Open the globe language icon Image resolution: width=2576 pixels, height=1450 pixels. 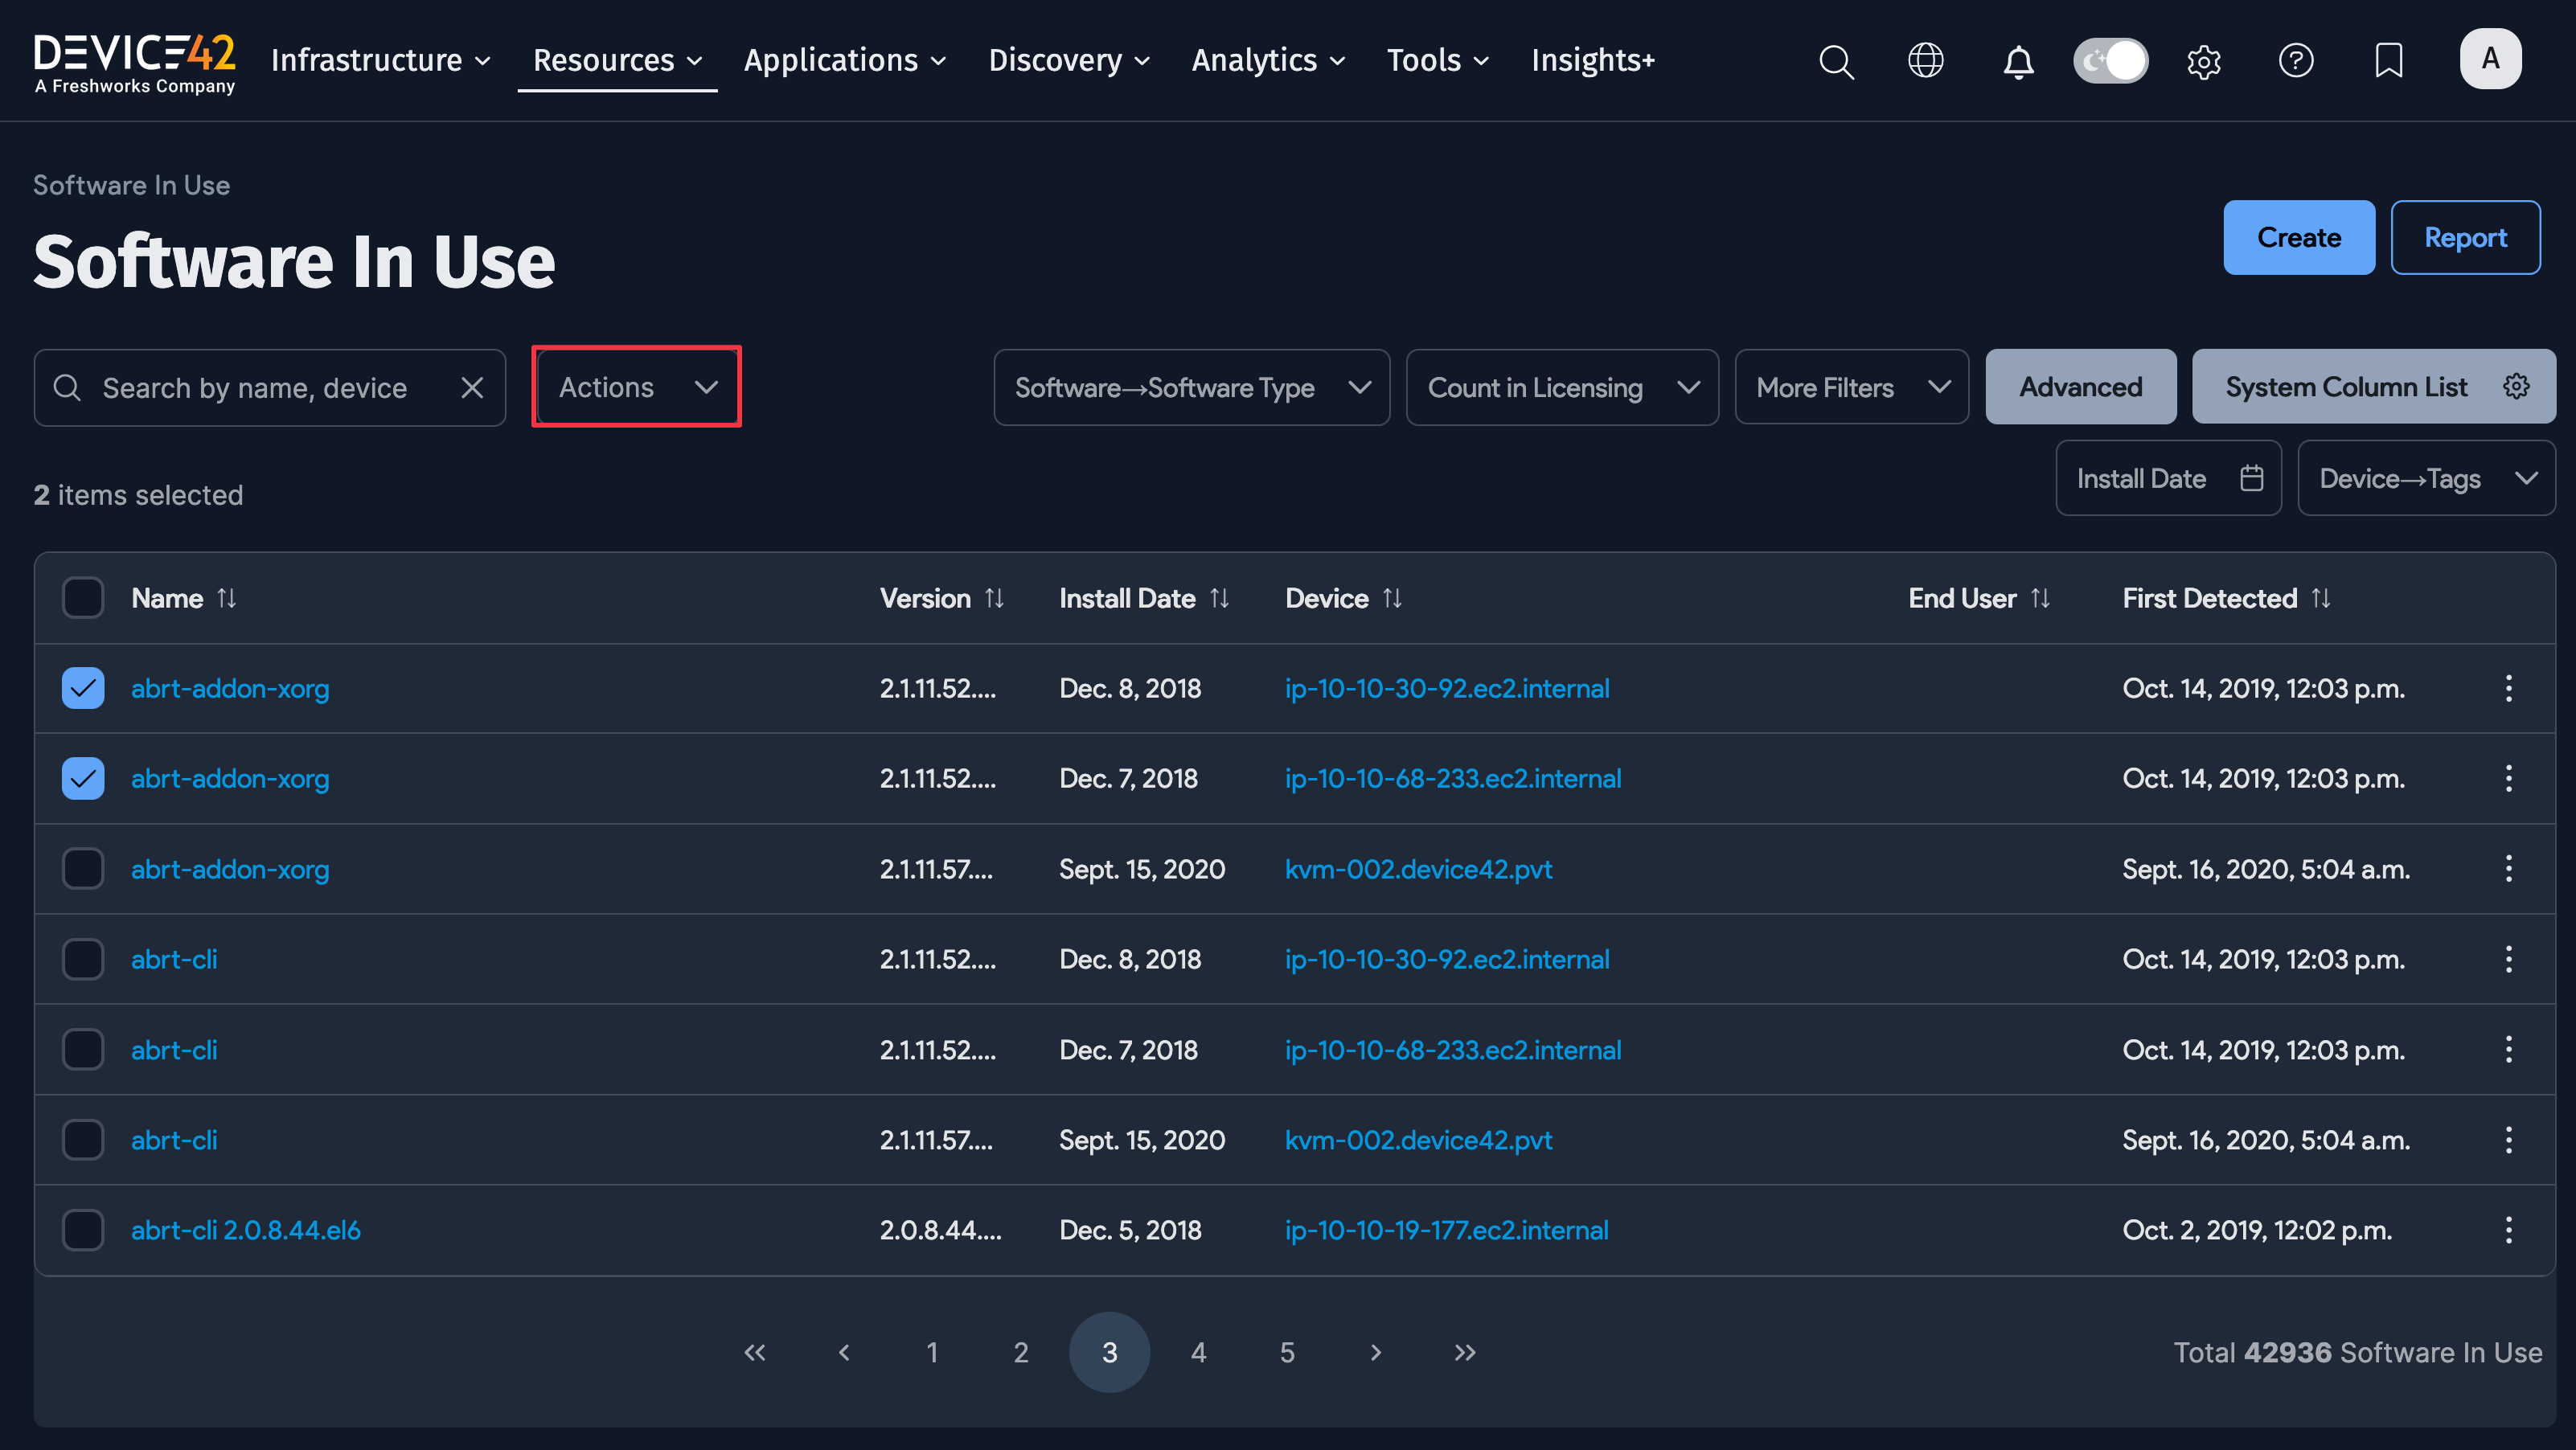[x=1925, y=61]
